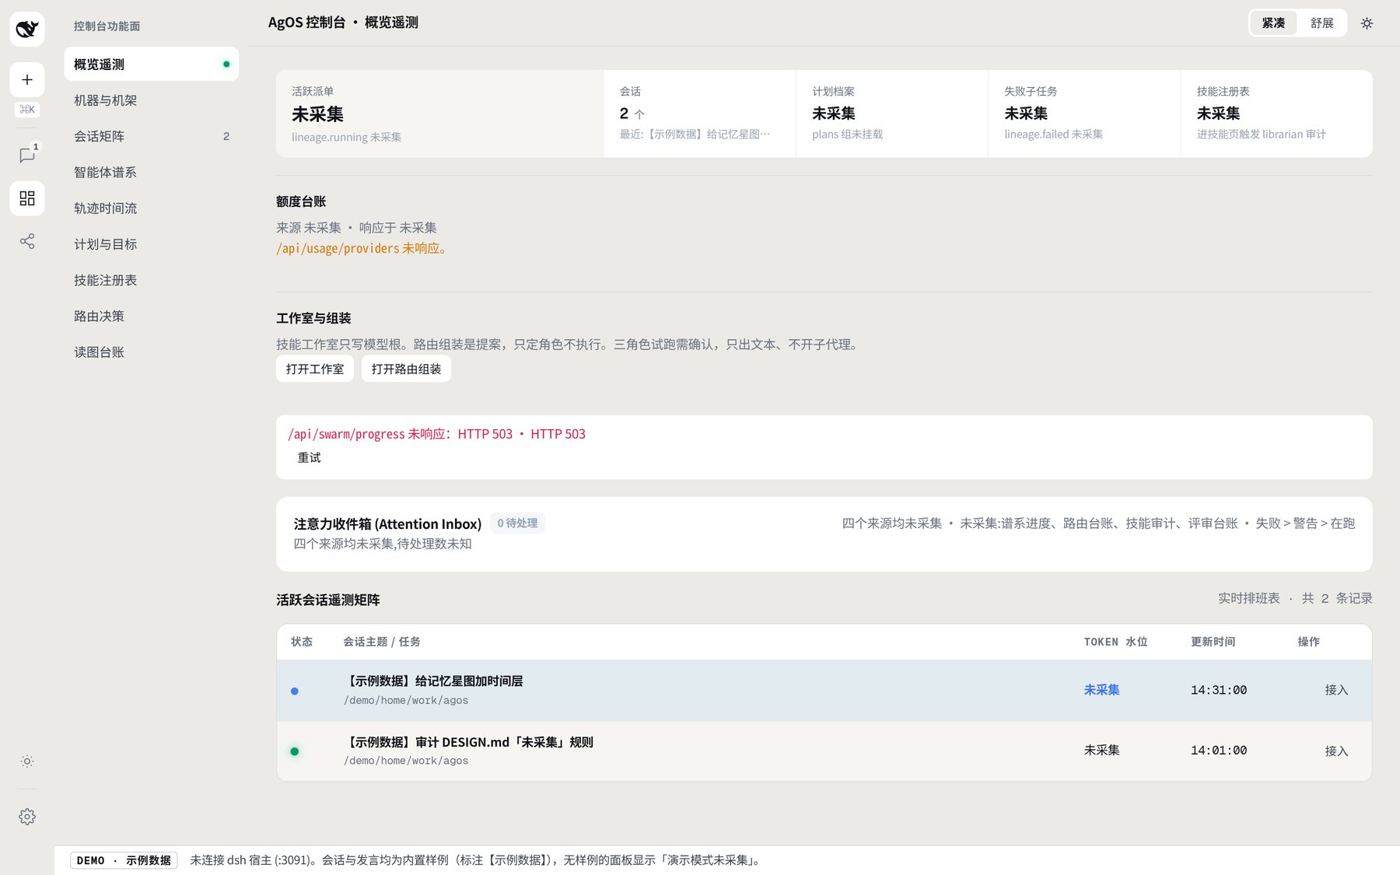Open 轨迹时间流 in the sidebar

(151, 208)
